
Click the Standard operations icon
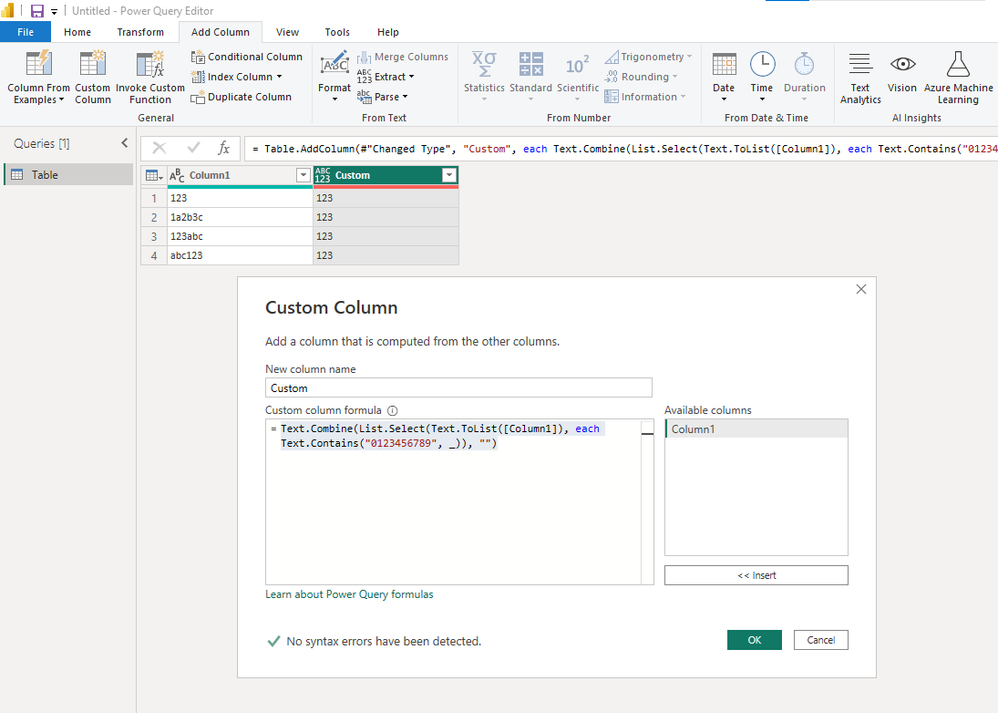pos(531,64)
